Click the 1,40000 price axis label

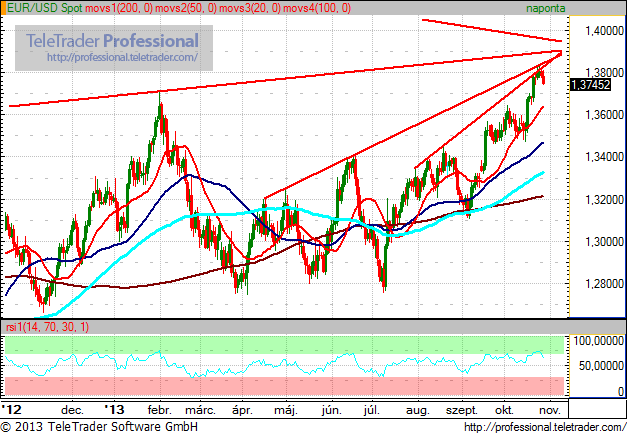pyautogui.click(x=604, y=30)
